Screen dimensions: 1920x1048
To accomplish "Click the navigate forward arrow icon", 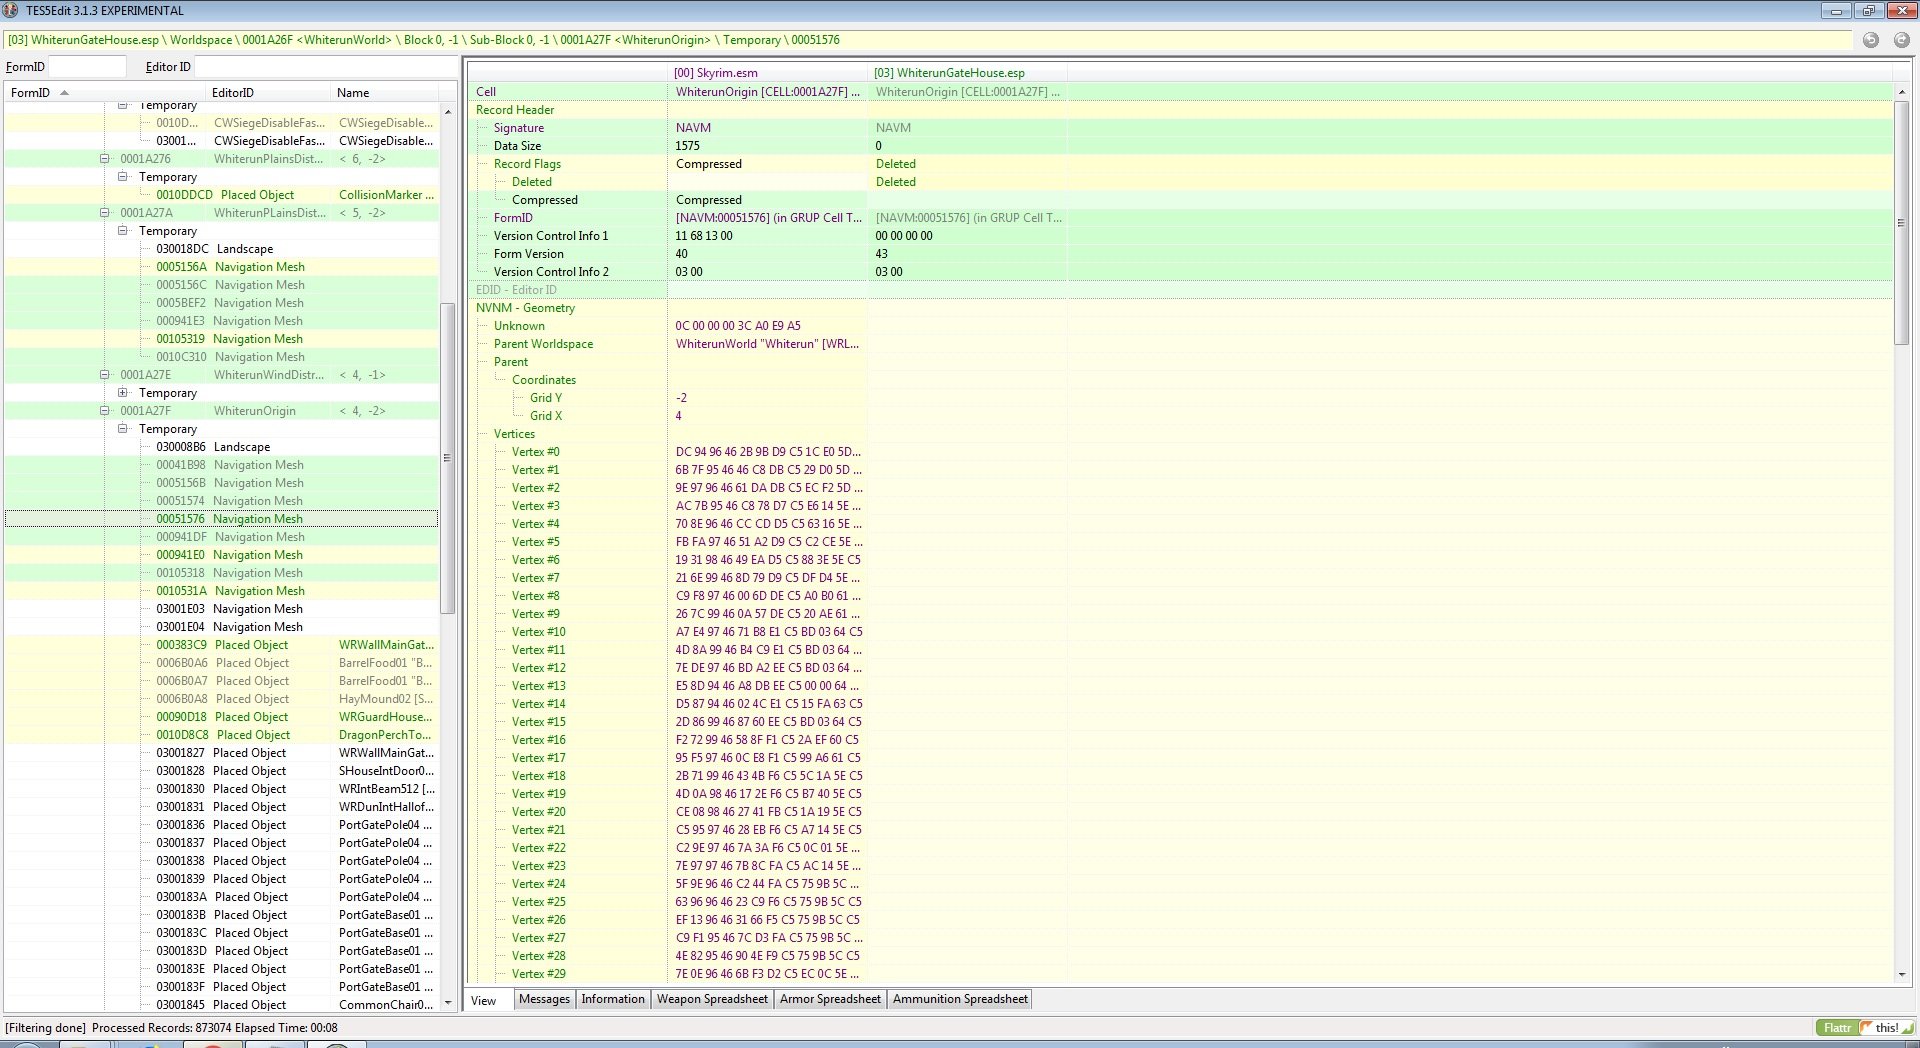I will click(1901, 40).
